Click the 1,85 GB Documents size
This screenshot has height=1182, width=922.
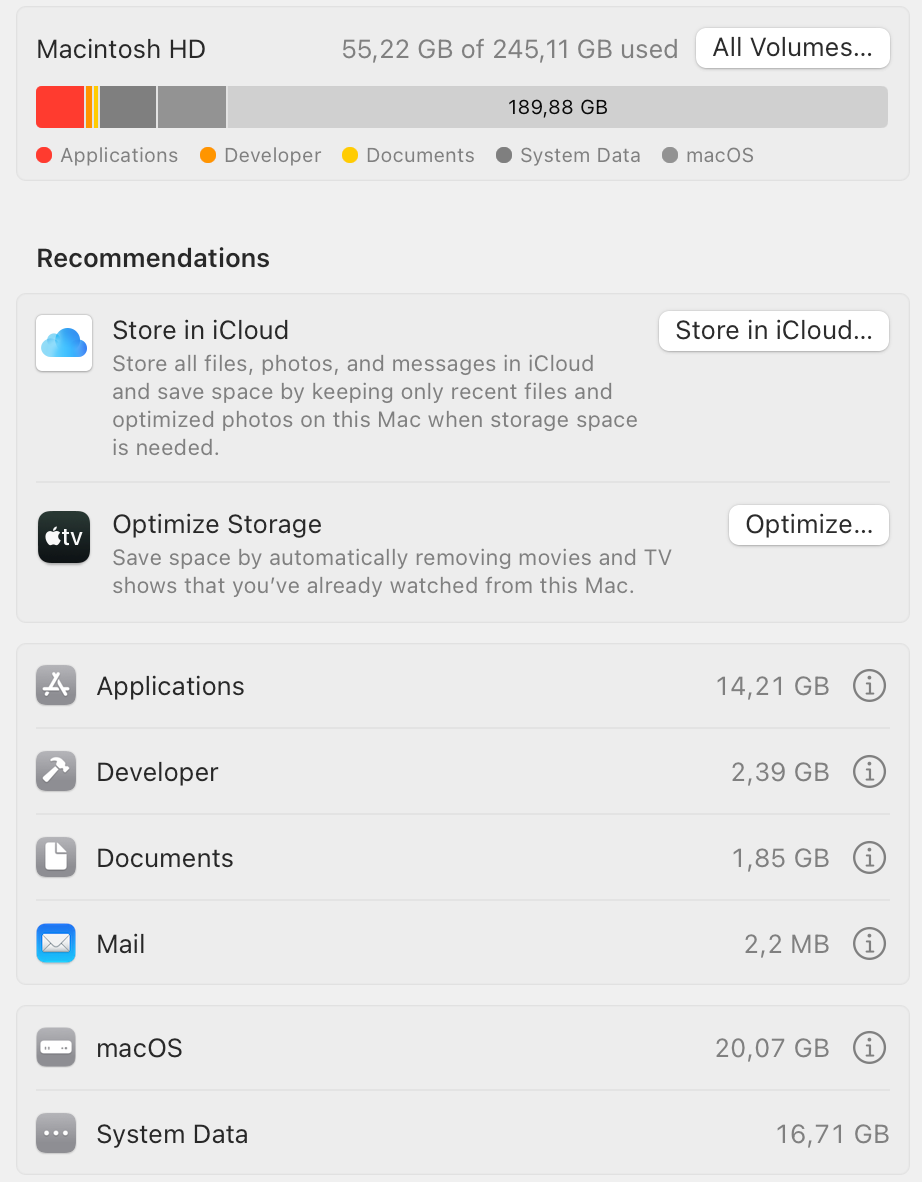pos(781,859)
